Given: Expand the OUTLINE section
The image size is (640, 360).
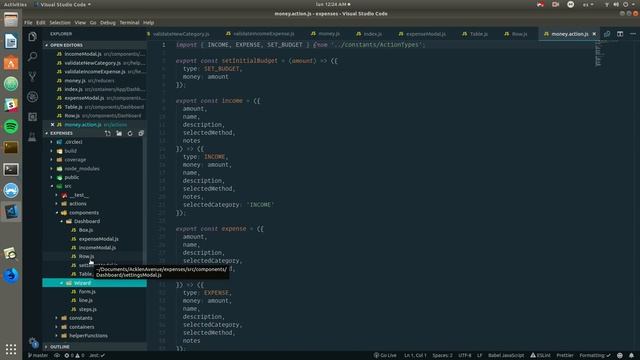Looking at the screenshot, I should pos(94,347).
